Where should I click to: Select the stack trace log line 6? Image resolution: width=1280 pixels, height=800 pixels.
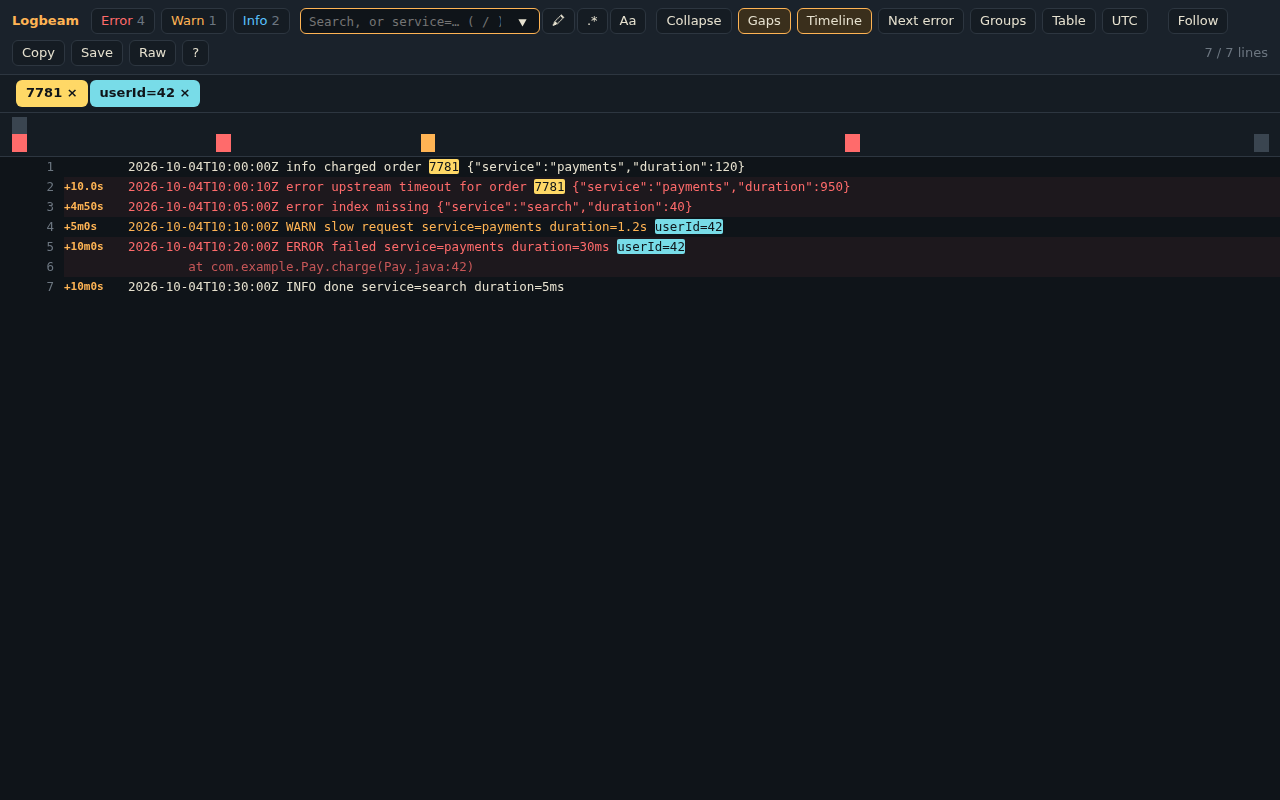click(672, 267)
